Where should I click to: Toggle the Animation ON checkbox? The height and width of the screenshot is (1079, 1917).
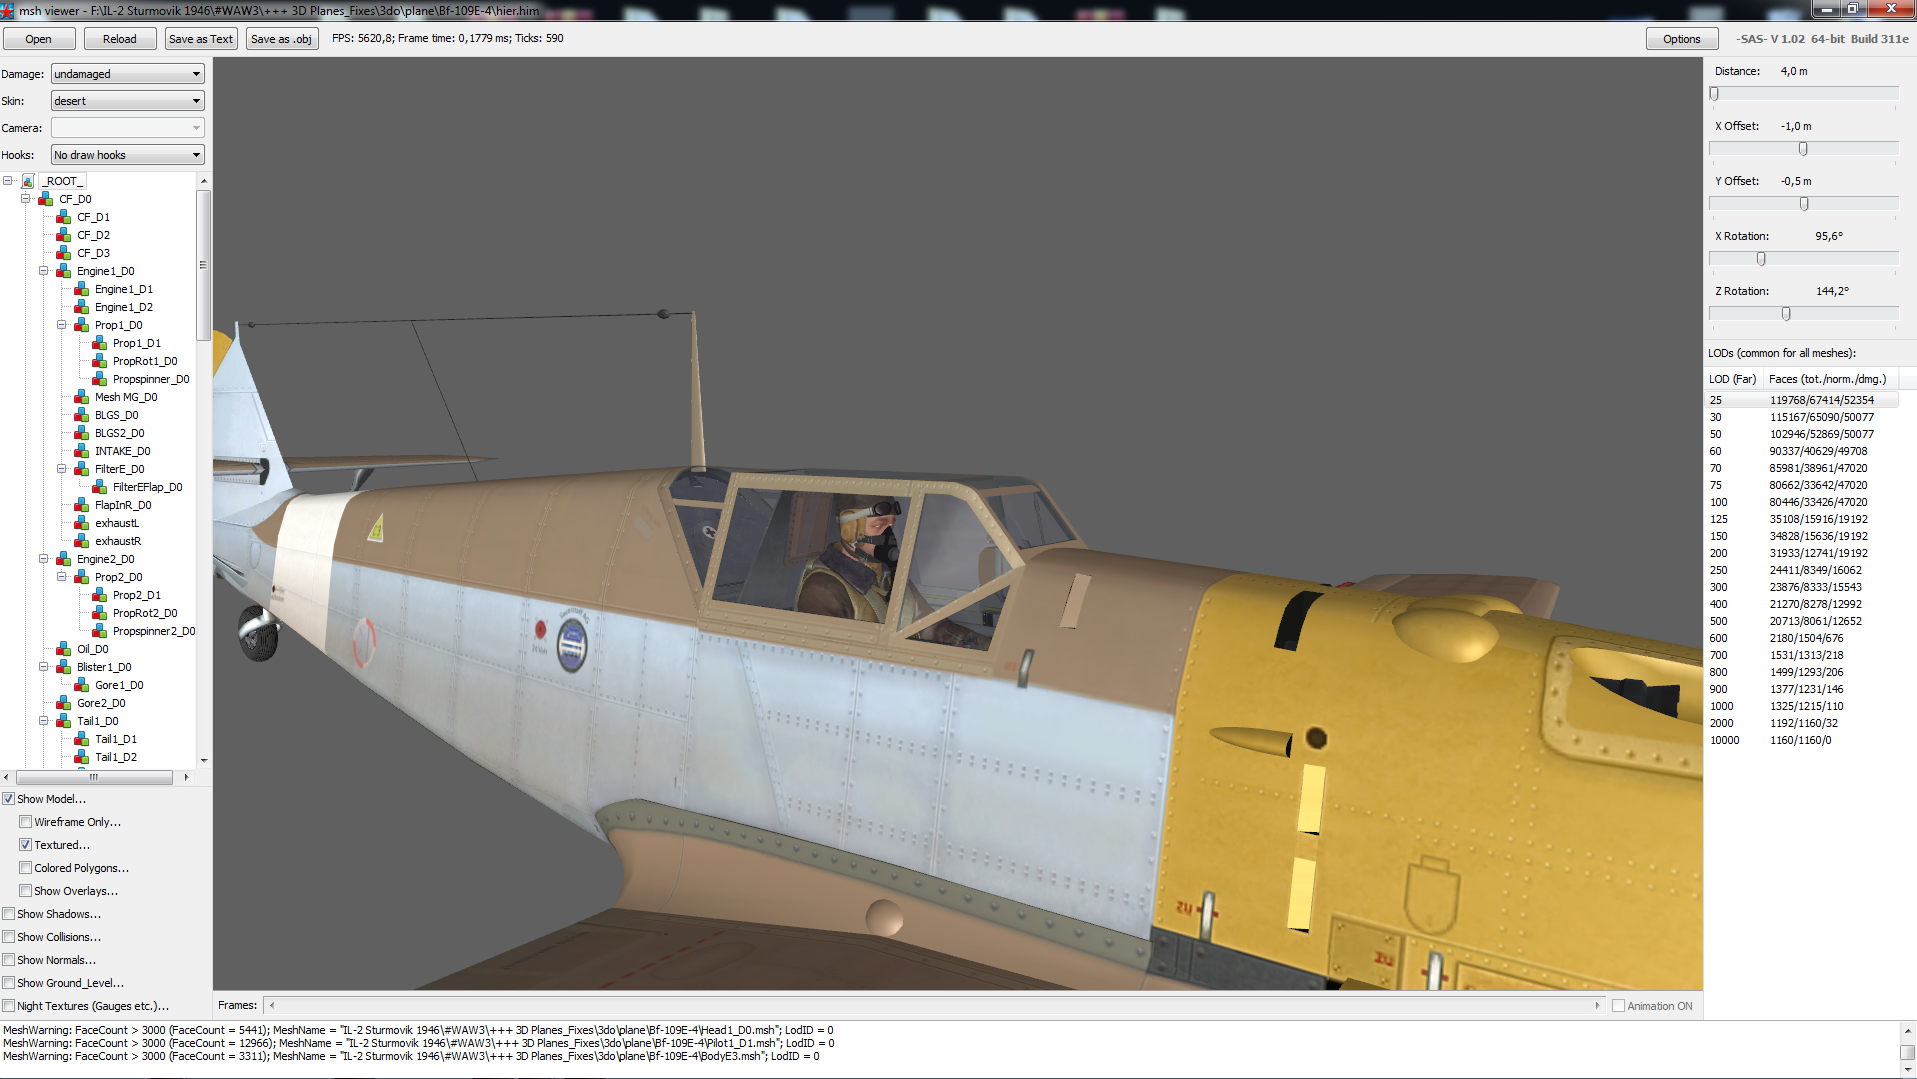(1618, 1006)
